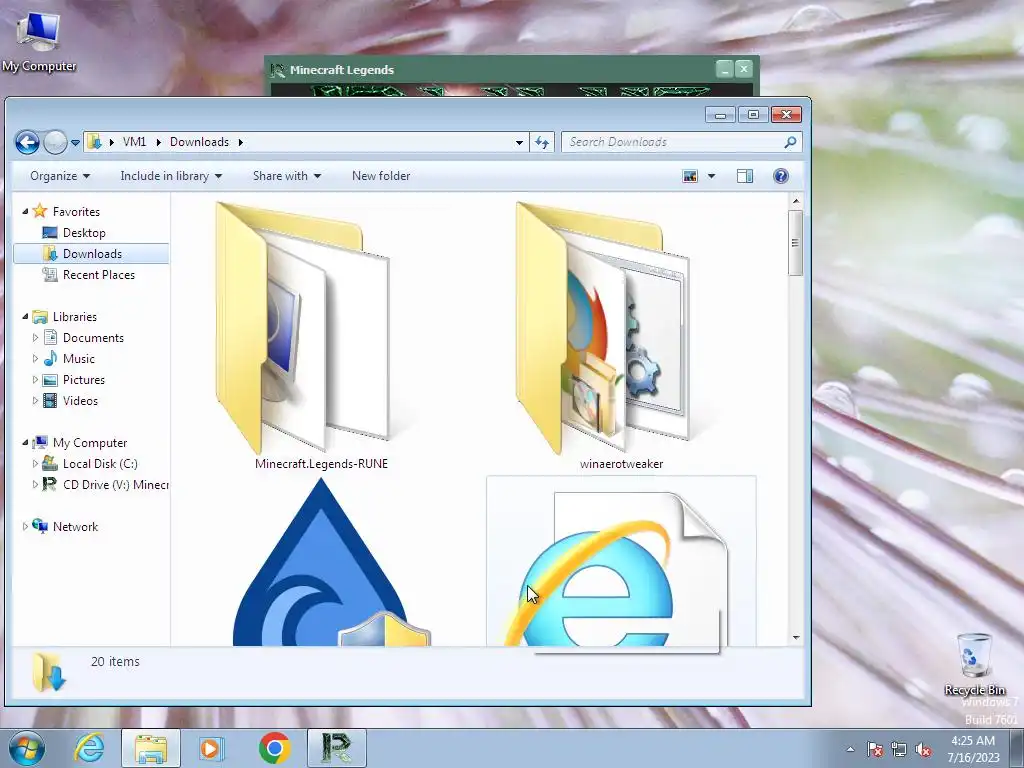Select Favorites in the navigation pane
Image resolution: width=1024 pixels, height=768 pixels.
point(76,212)
